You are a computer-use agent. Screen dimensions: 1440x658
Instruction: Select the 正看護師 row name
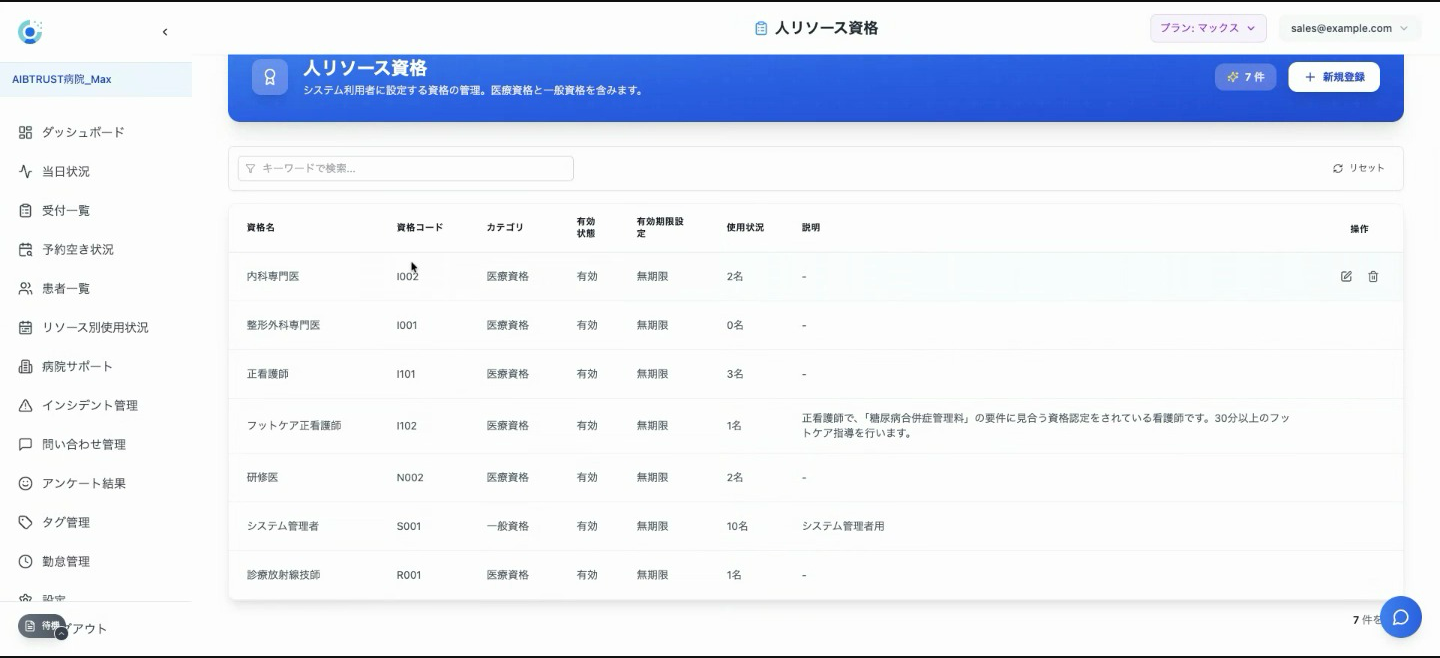(x=267, y=374)
